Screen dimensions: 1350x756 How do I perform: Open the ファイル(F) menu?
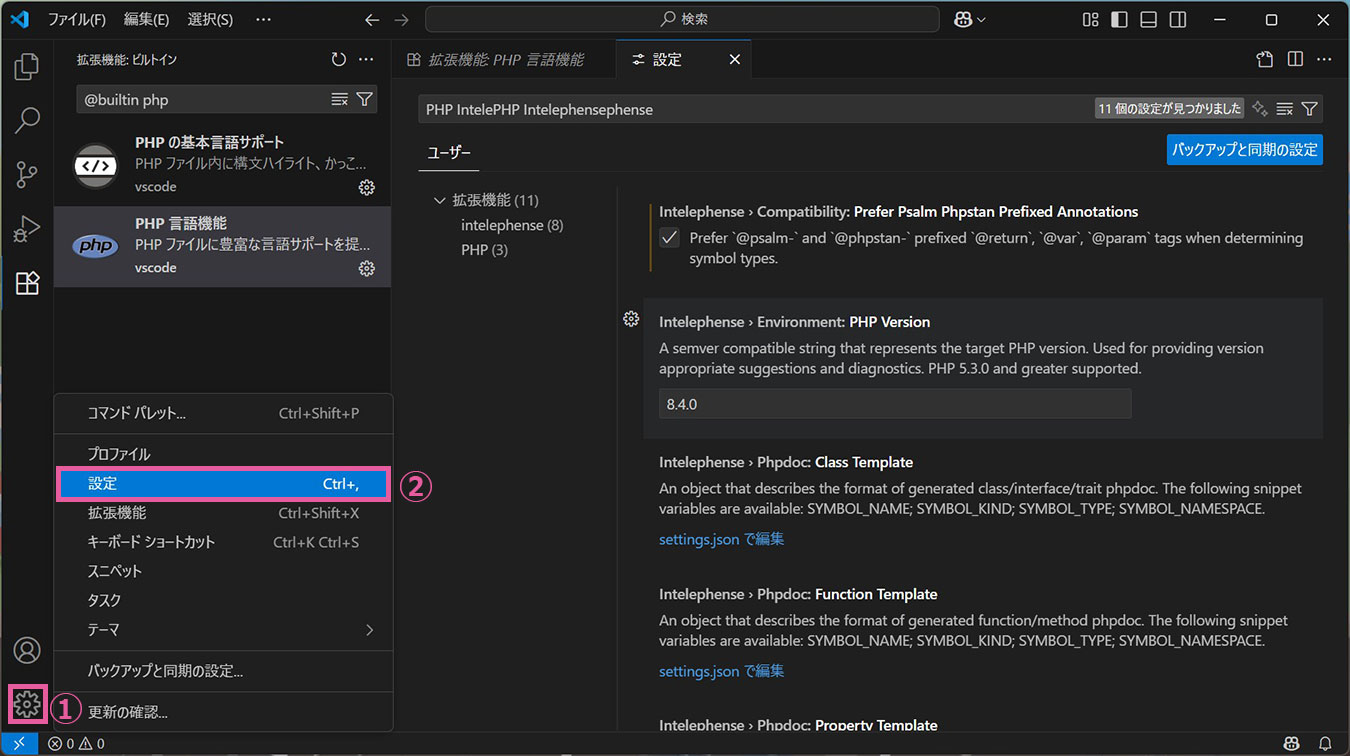click(x=77, y=20)
